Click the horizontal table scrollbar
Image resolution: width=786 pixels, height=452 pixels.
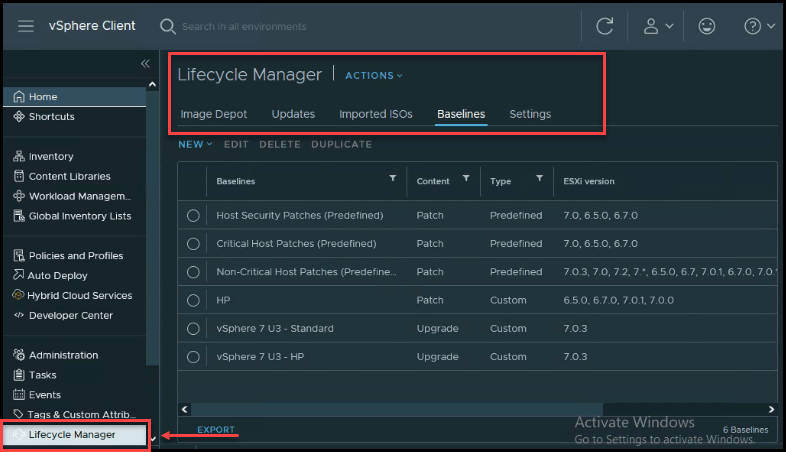tap(397, 409)
